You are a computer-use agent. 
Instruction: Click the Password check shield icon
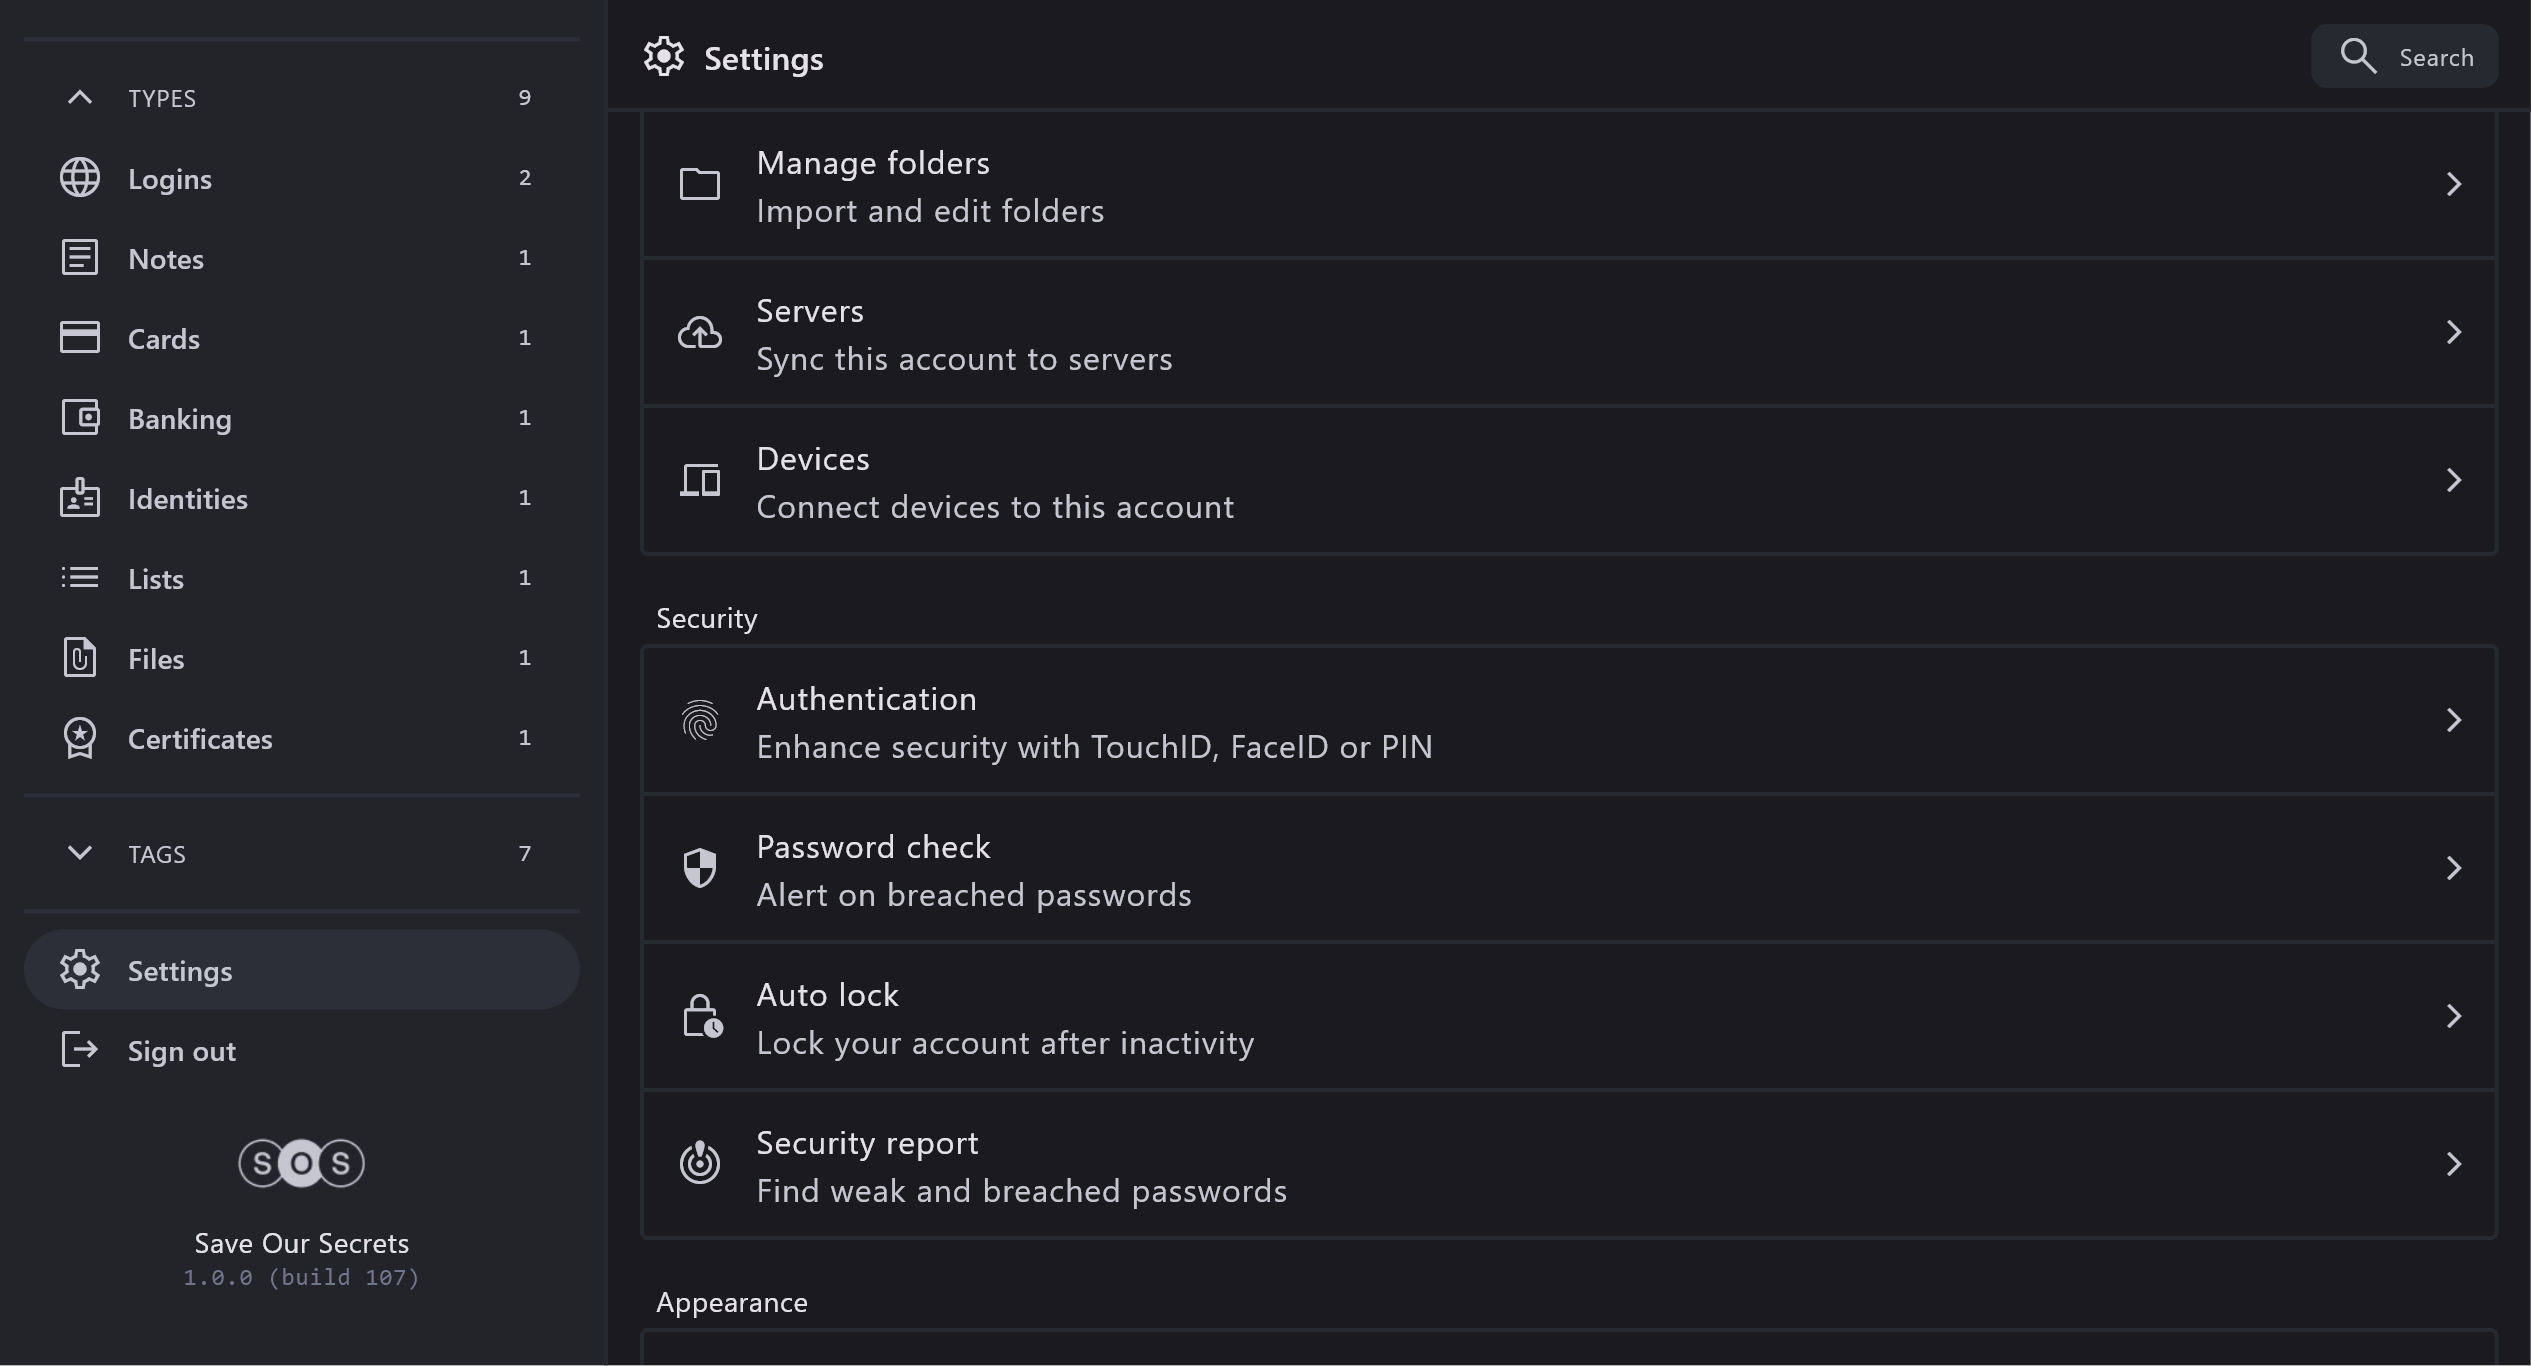pyautogui.click(x=700, y=868)
